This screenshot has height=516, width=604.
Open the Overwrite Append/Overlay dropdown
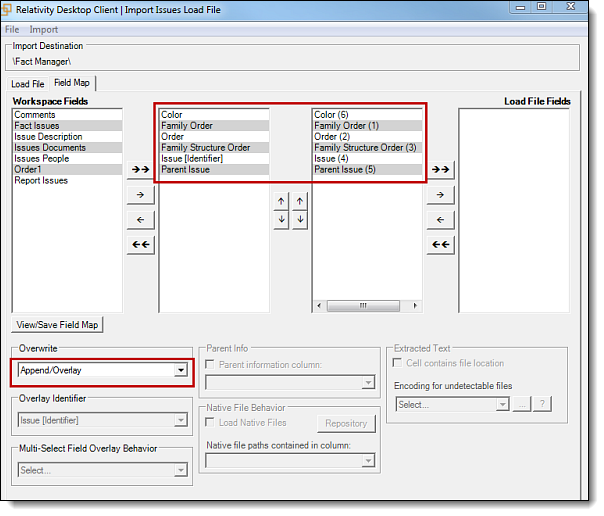pyautogui.click(x=180, y=370)
